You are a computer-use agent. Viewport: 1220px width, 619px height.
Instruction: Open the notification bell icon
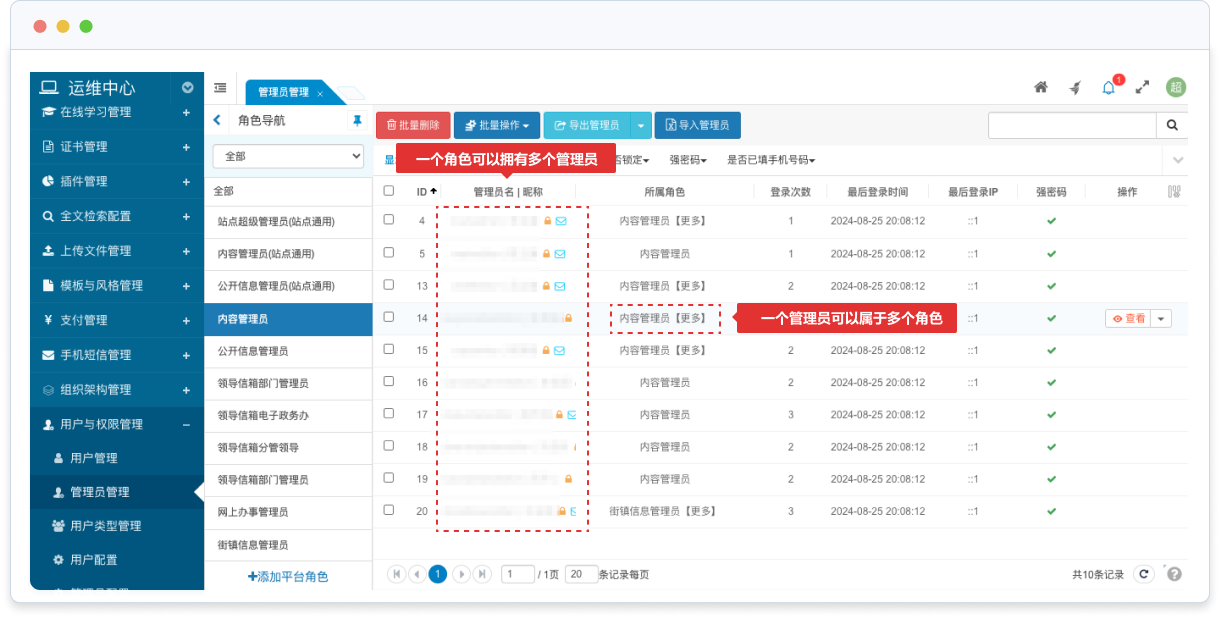[x=1108, y=88]
